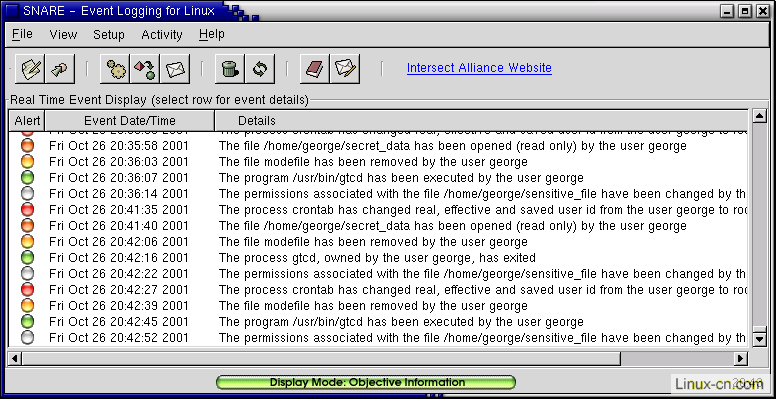The image size is (776, 399).
Task: Click the envelope-with-pencil toolbar icon
Action: pyautogui.click(x=345, y=69)
